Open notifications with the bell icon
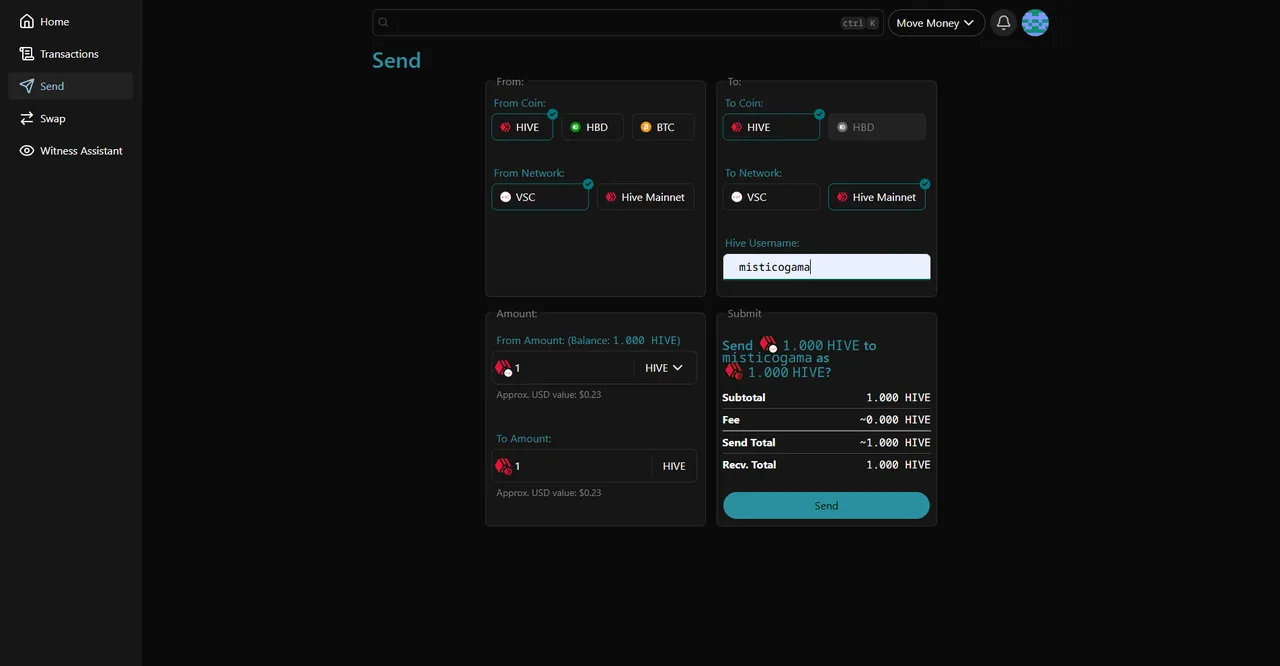The image size is (1280, 666). pos(1004,23)
